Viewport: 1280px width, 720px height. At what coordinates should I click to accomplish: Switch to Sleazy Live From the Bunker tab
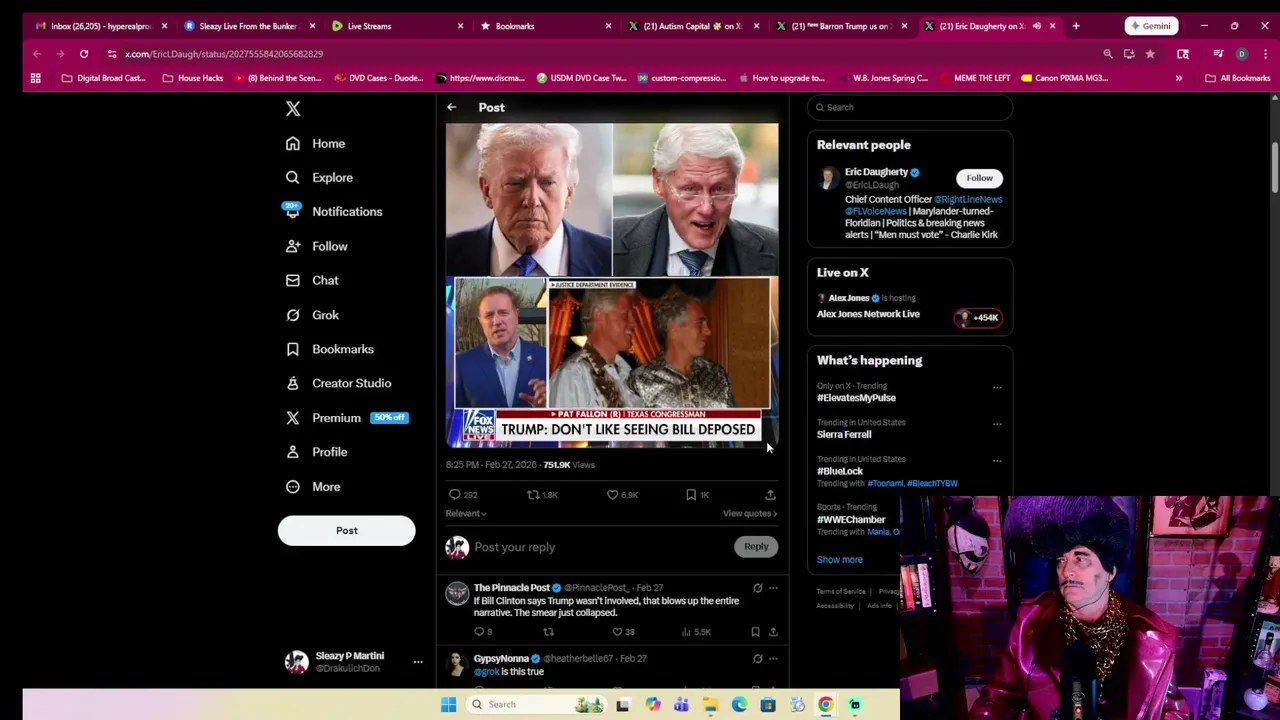248,26
